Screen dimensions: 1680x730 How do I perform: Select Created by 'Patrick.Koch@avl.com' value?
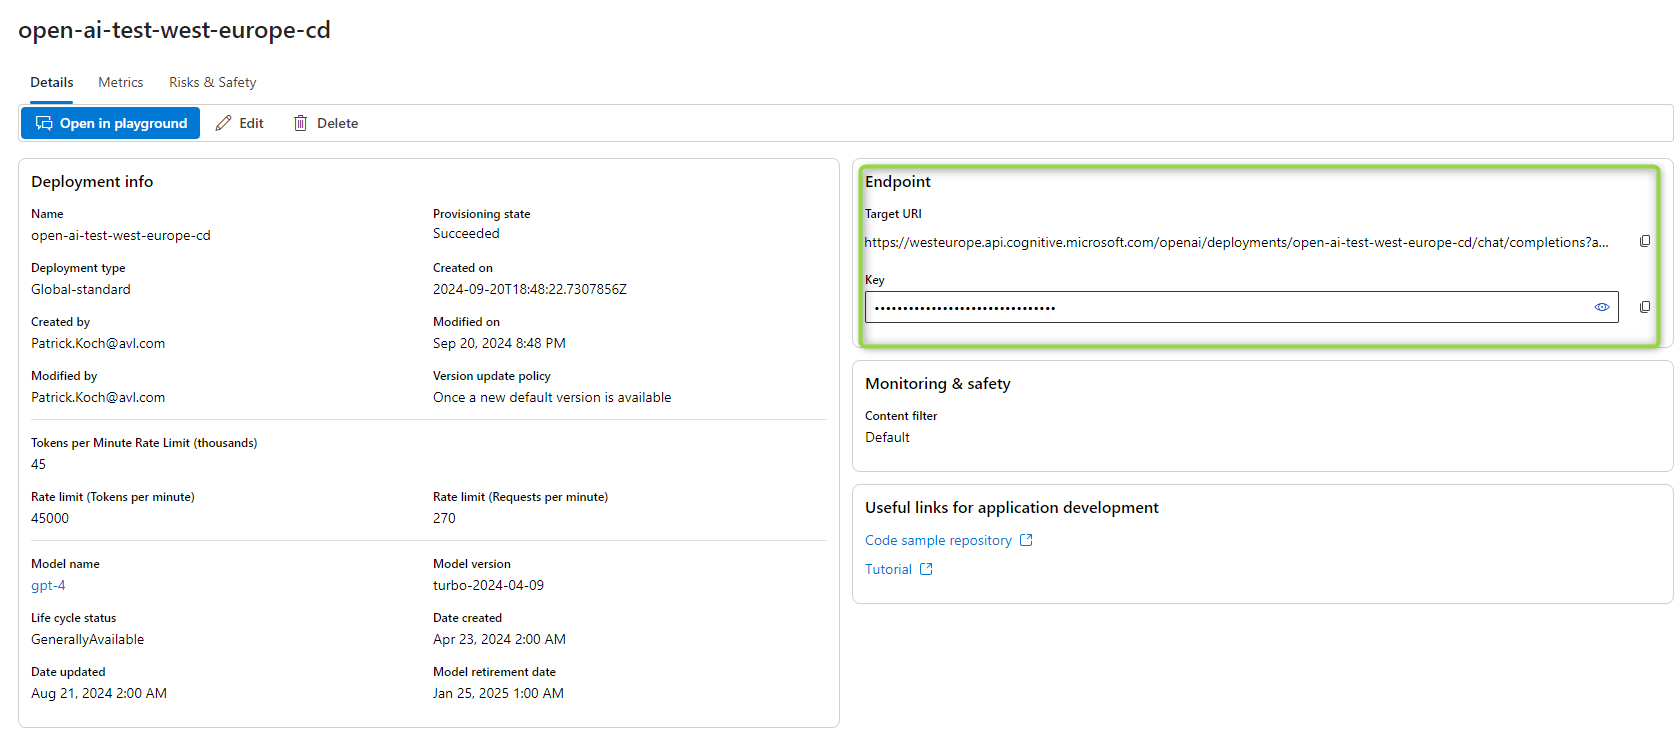[98, 343]
